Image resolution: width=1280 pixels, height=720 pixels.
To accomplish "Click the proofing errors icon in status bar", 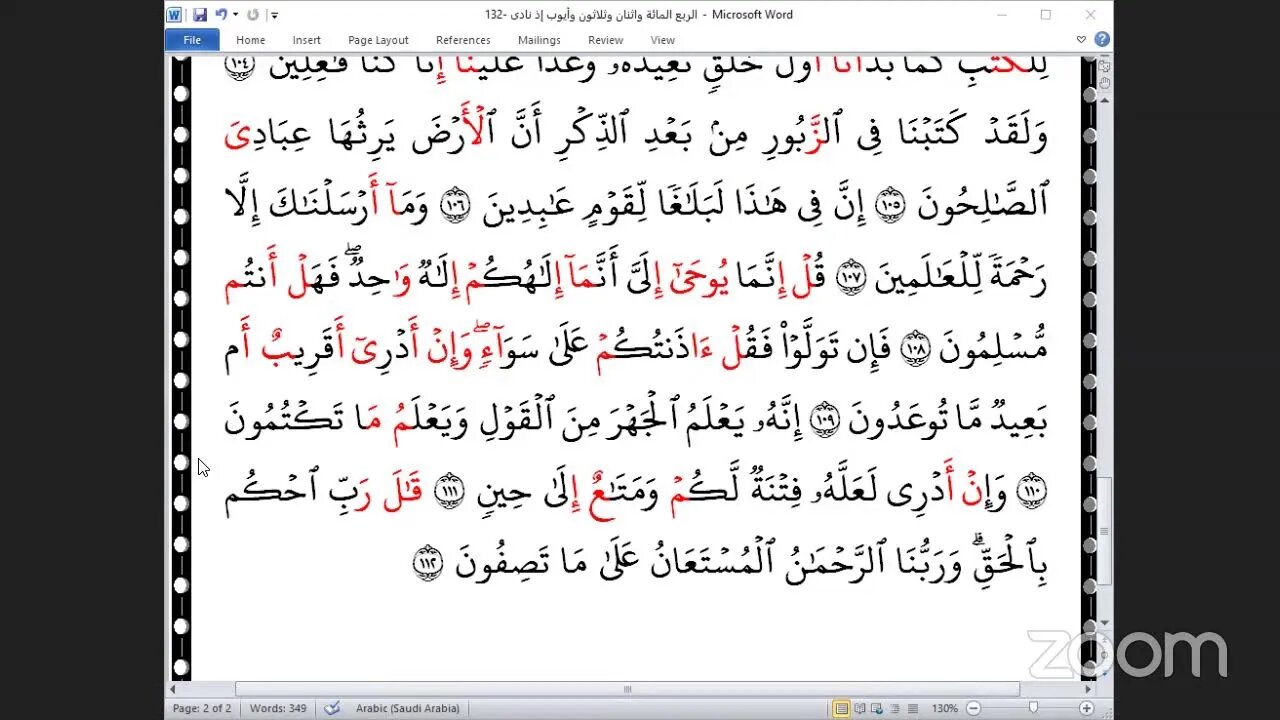I will (x=332, y=709).
